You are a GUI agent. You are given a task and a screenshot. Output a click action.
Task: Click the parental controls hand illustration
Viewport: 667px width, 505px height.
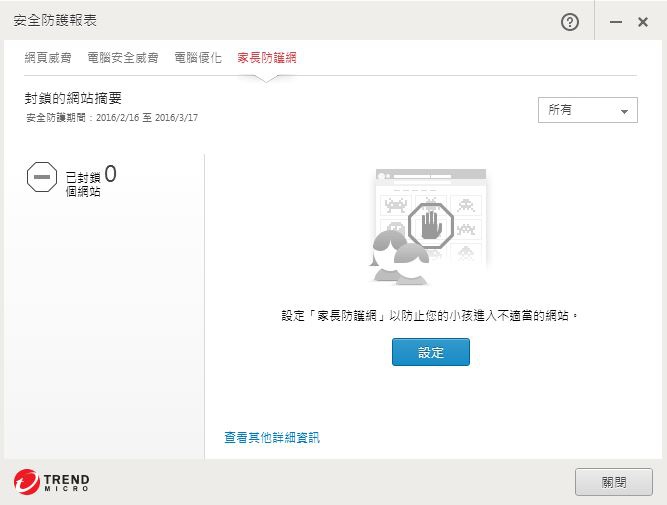pos(429,227)
